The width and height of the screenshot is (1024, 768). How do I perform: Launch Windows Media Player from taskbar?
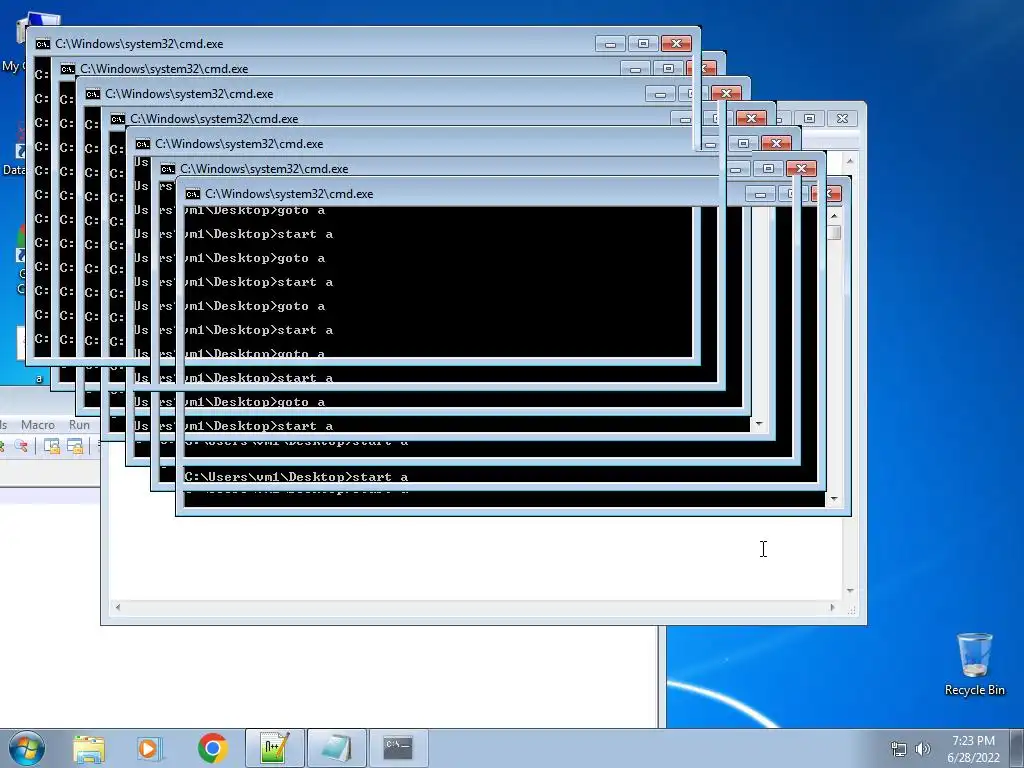[150, 748]
